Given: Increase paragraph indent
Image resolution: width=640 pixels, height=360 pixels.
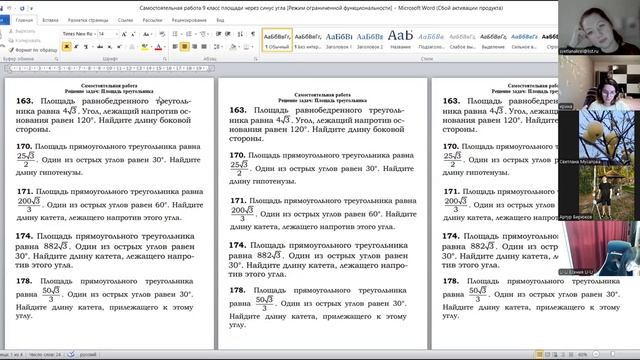Looking at the screenshot, I should [228, 34].
